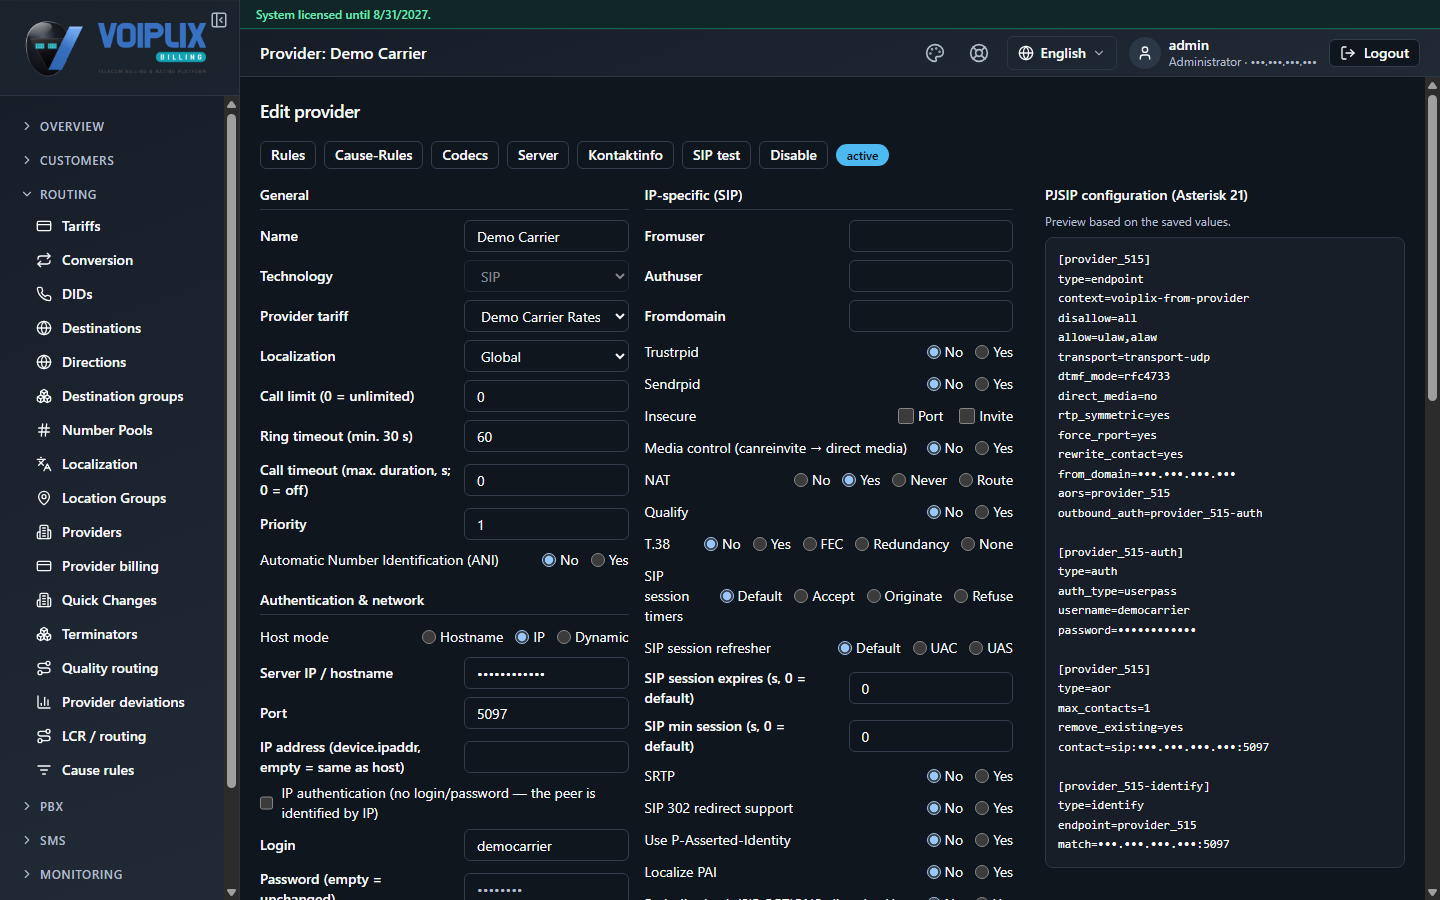This screenshot has width=1440, height=900.
Task: Open Location Groups in the sidebar
Action: click(114, 498)
